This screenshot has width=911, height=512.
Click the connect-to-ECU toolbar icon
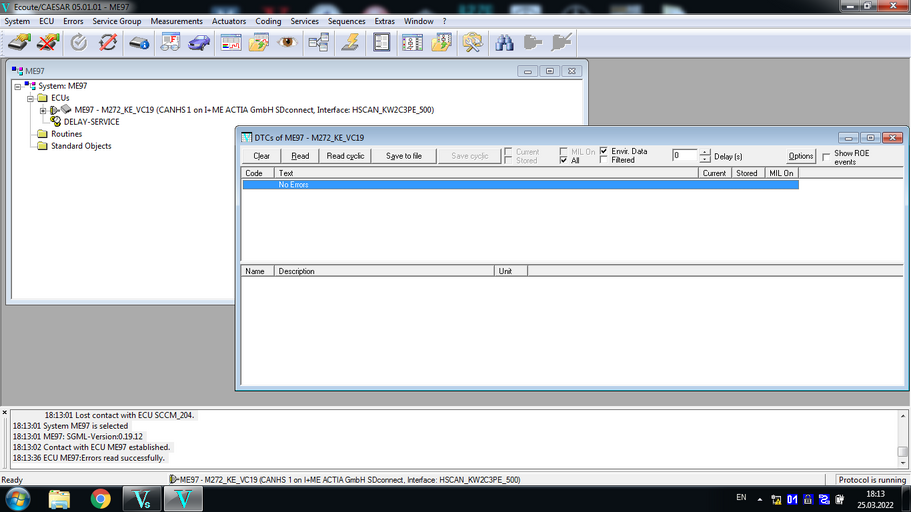(x=19, y=42)
